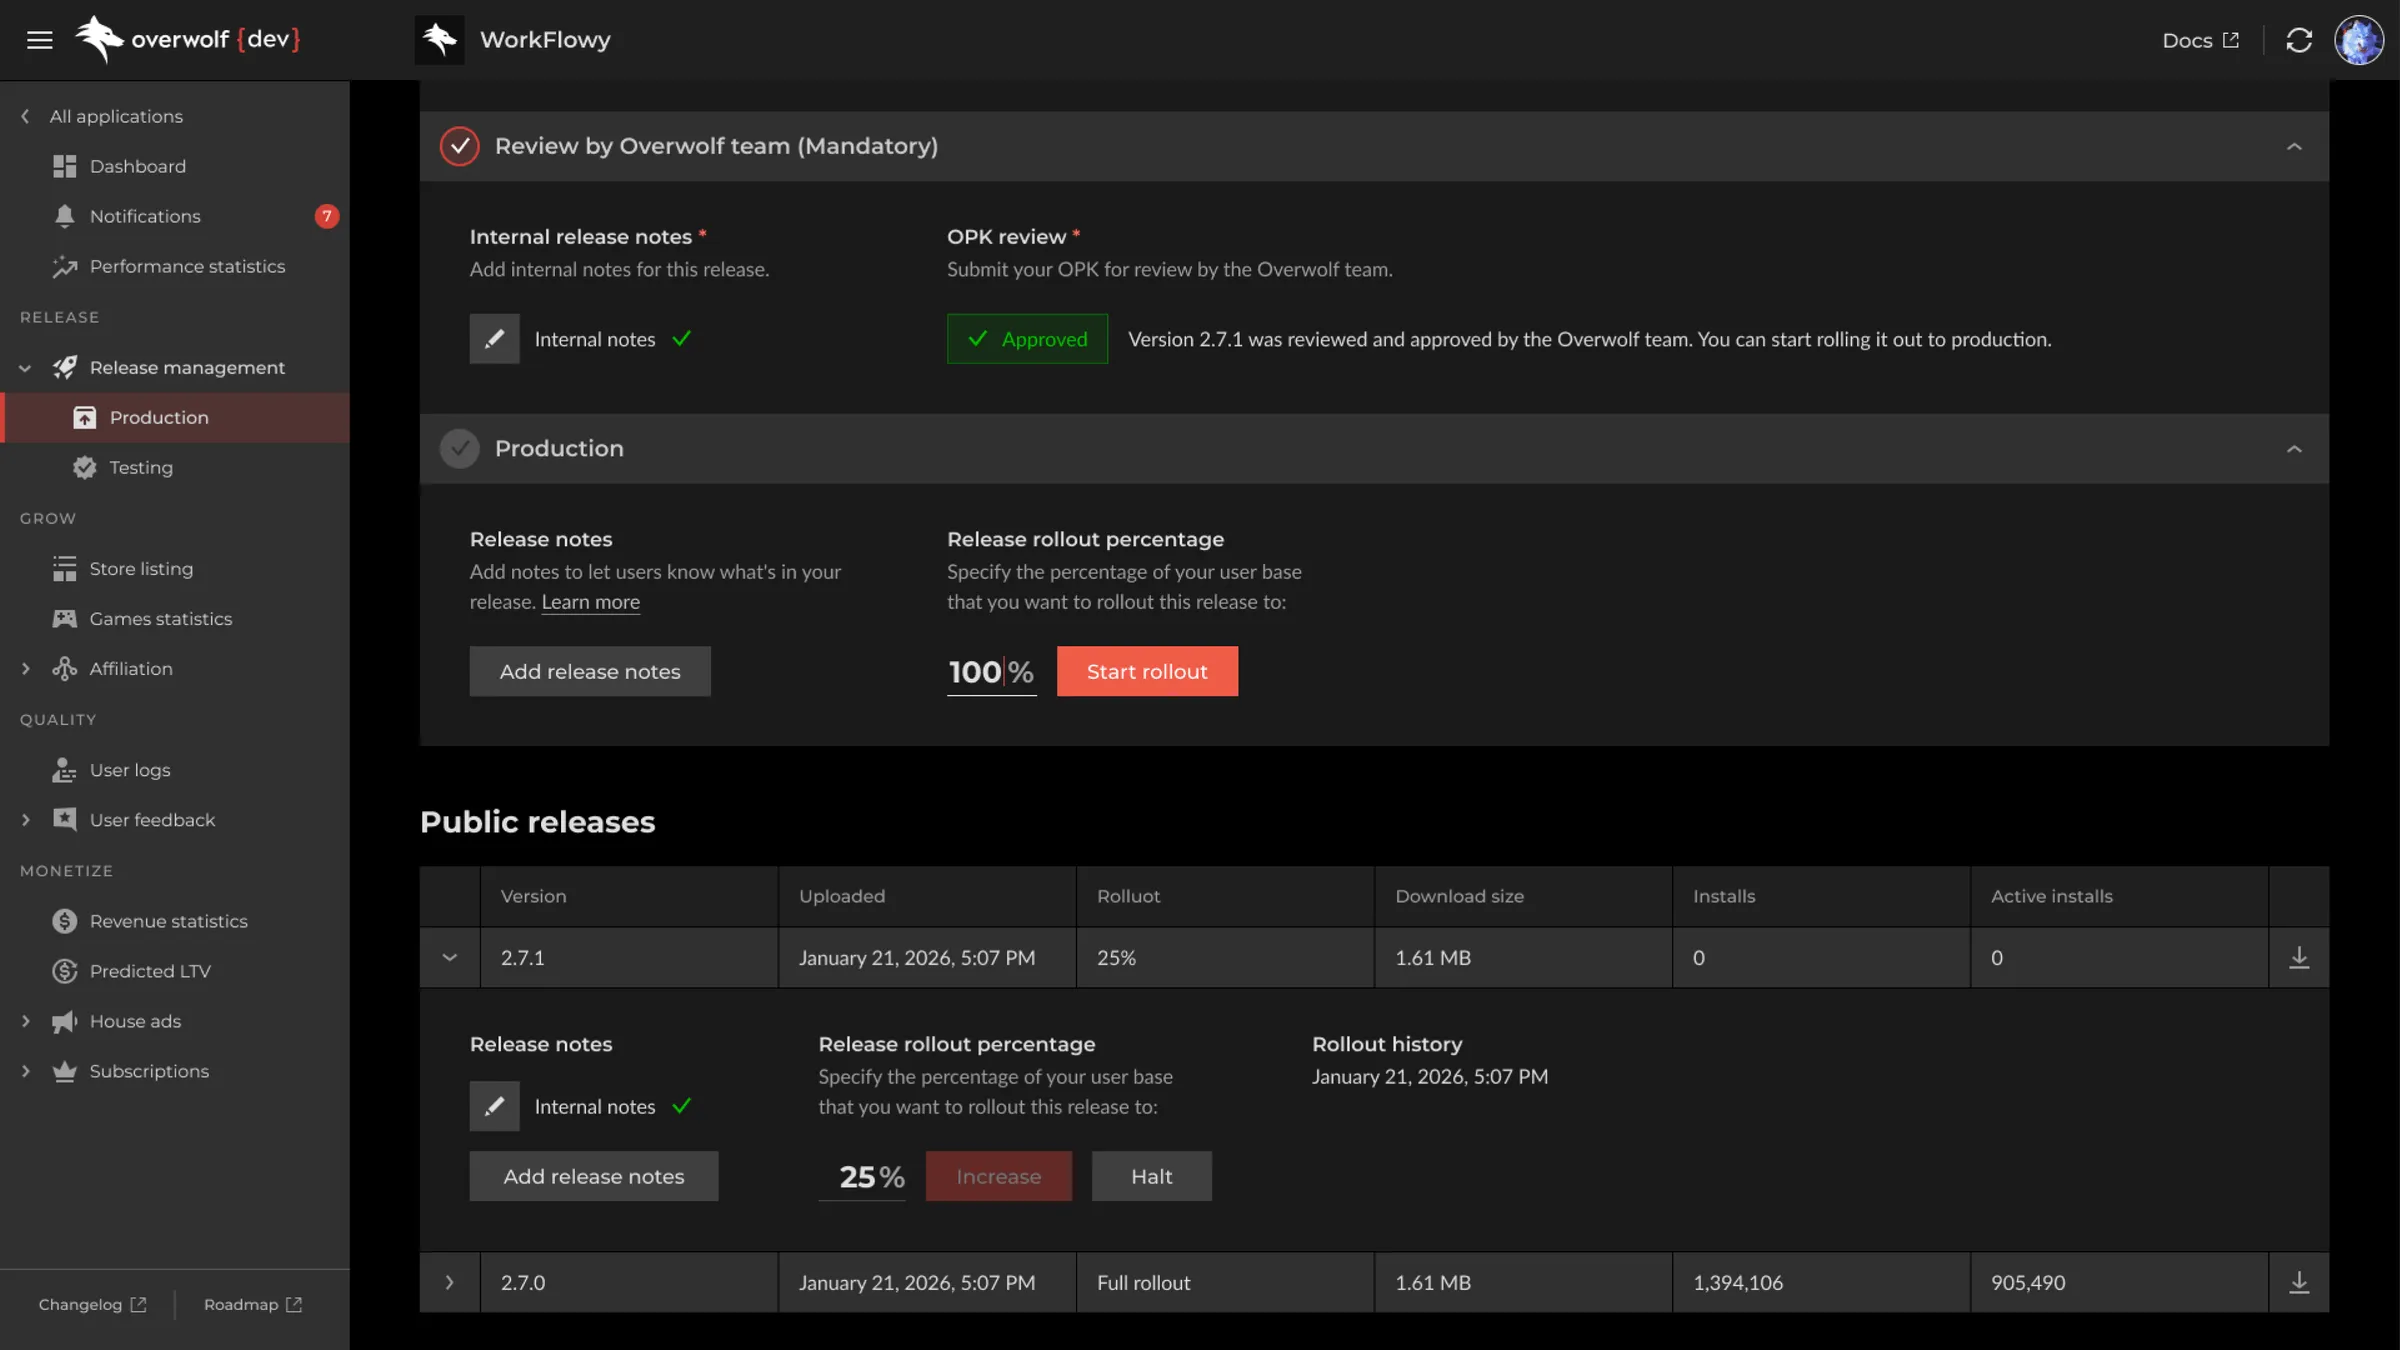Screen dimensions: 2400x1350
Task: Collapse the Production section panel
Action: pos(2294,449)
